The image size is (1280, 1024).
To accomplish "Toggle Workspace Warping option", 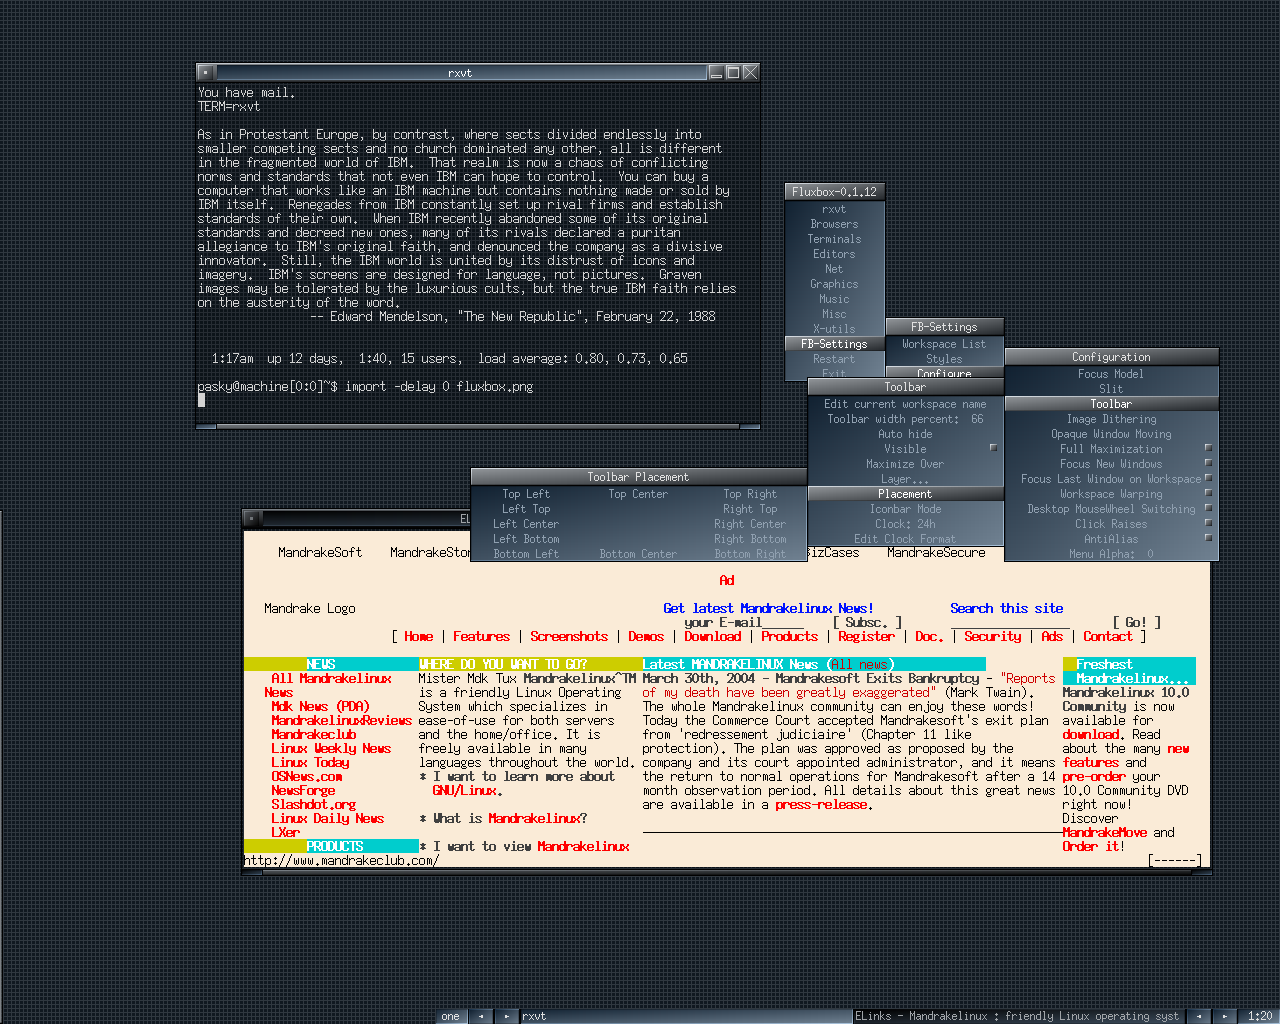I will click(1111, 494).
